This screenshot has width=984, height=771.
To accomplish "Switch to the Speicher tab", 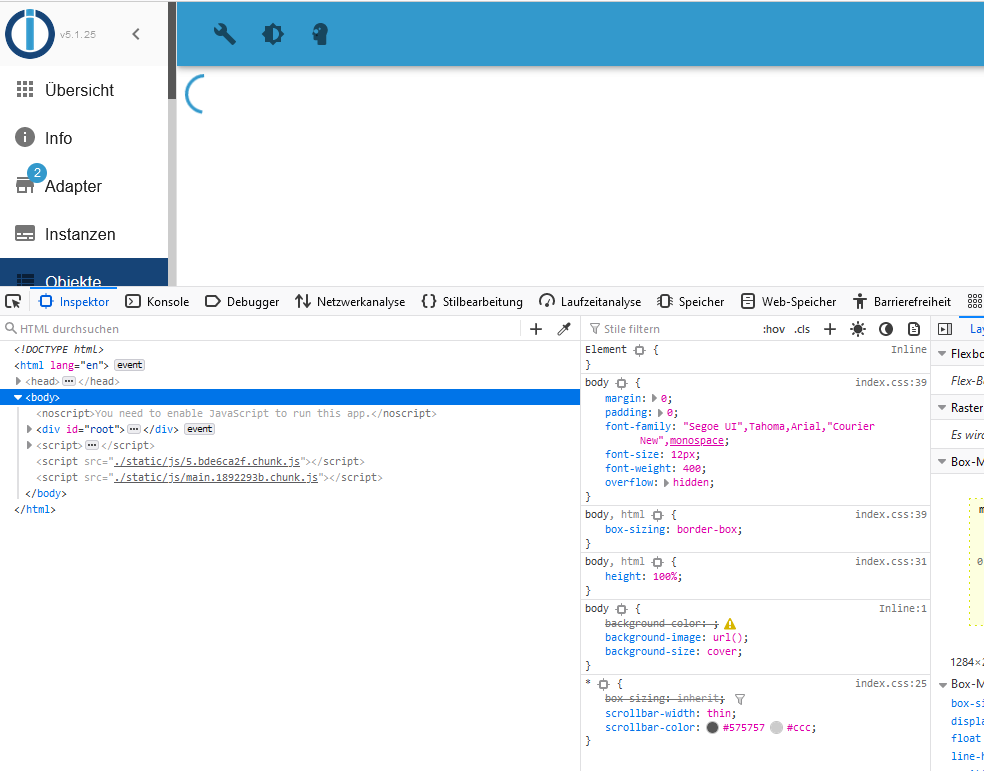I will (x=690, y=302).
